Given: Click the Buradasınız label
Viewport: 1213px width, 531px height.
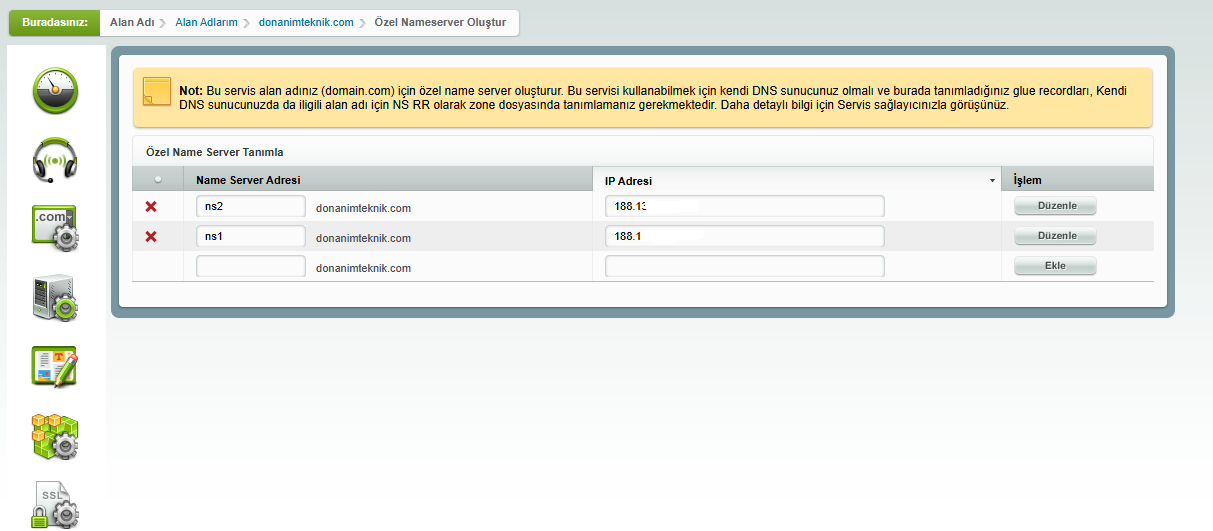Looking at the screenshot, I should (54, 22).
